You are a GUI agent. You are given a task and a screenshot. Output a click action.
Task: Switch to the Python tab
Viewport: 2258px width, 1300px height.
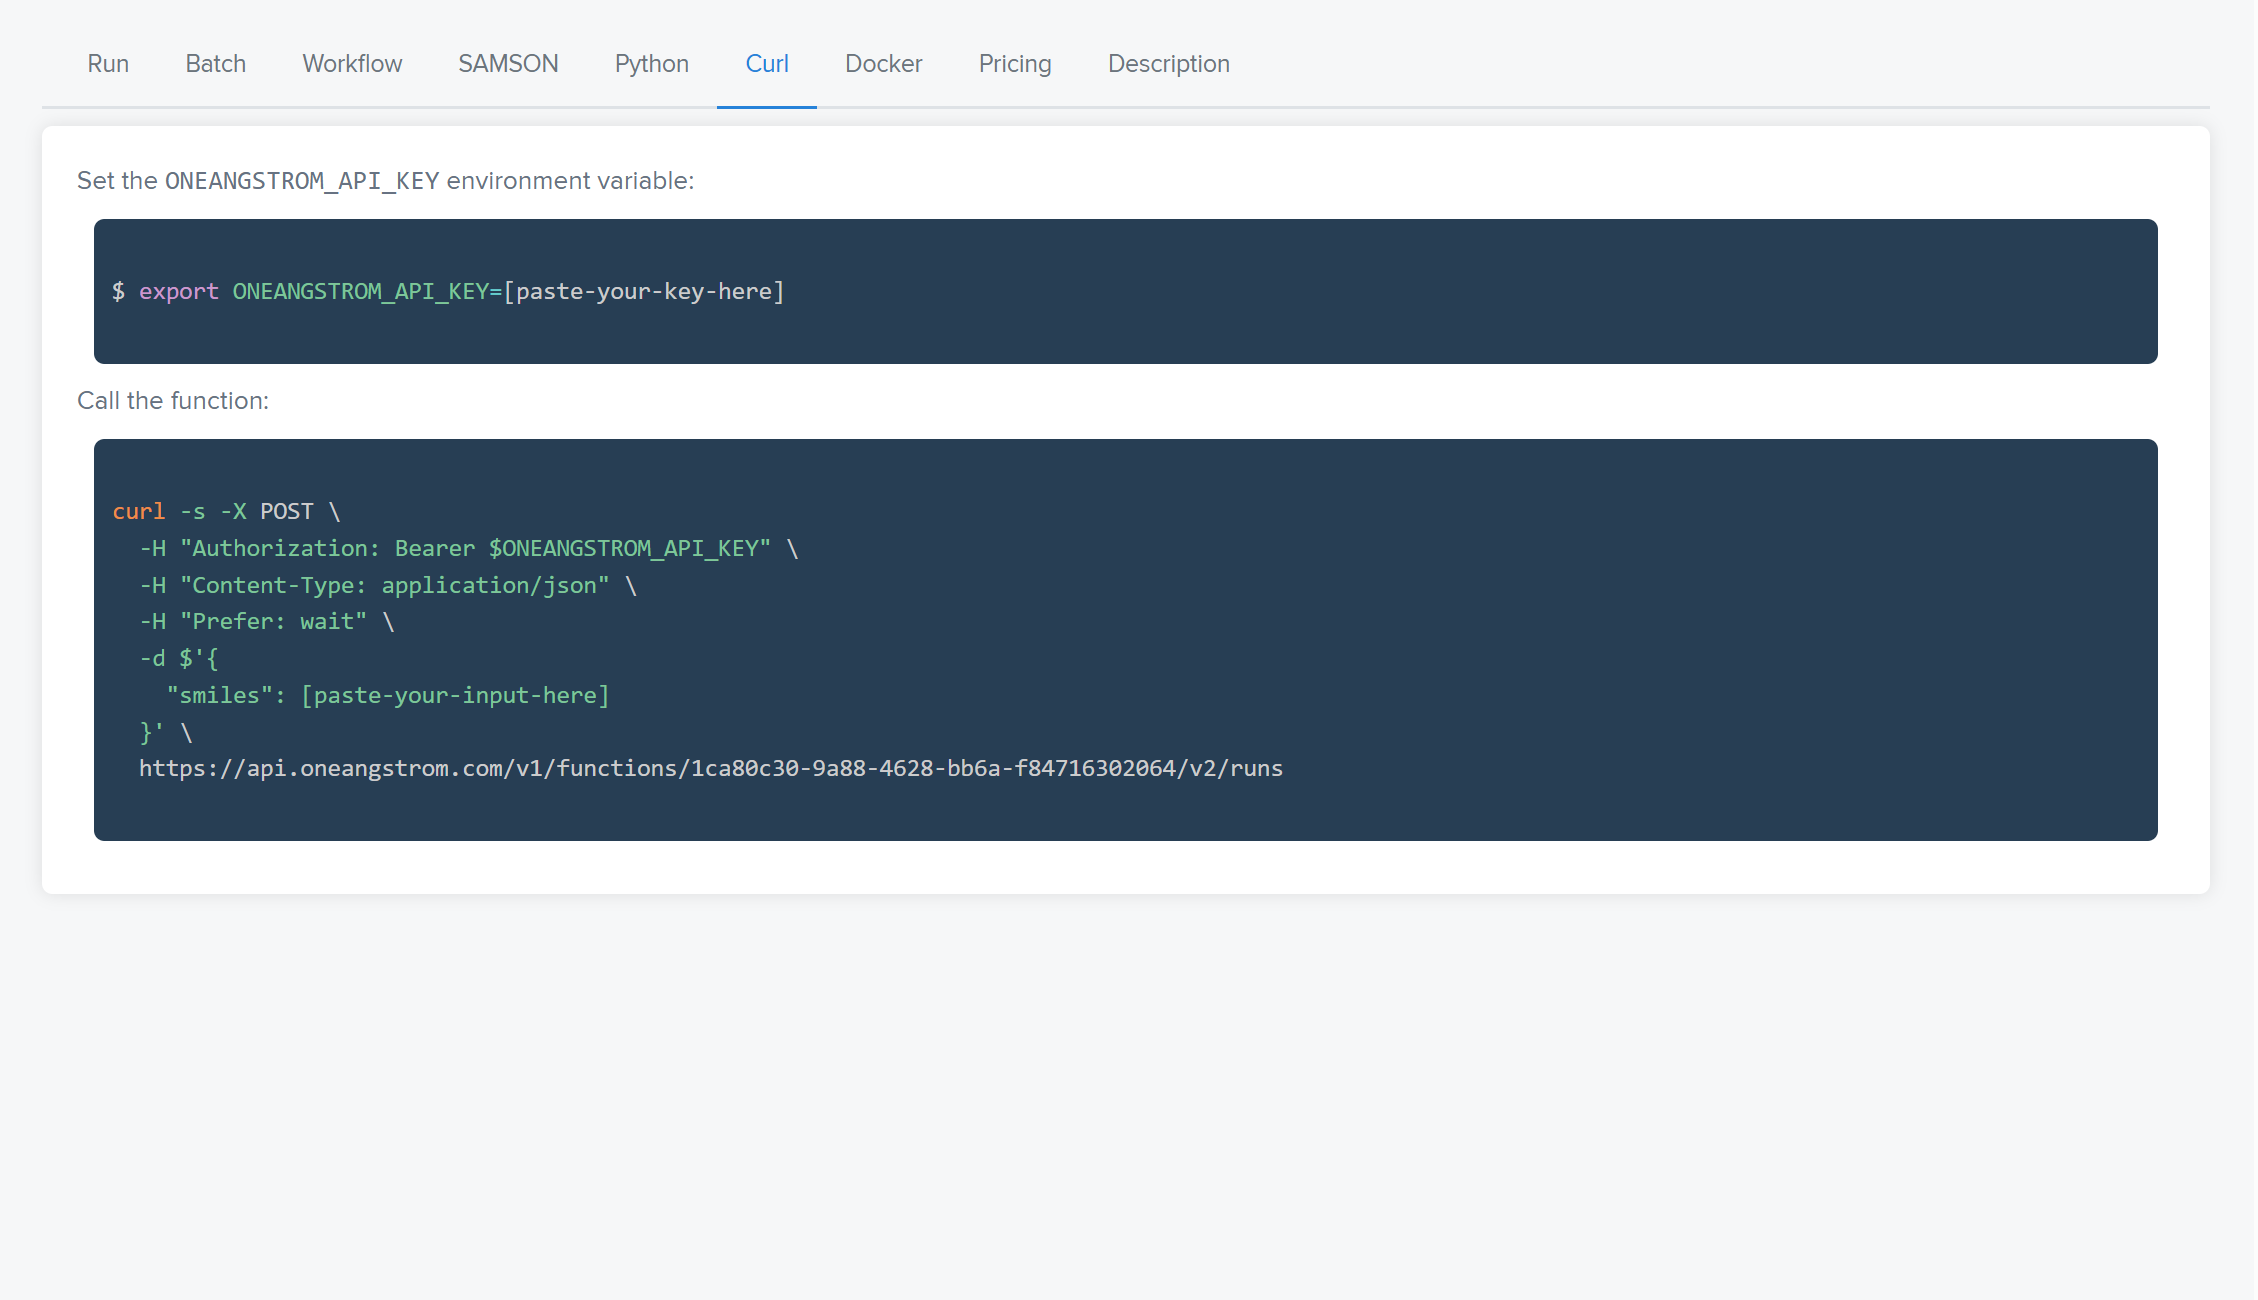click(x=651, y=64)
